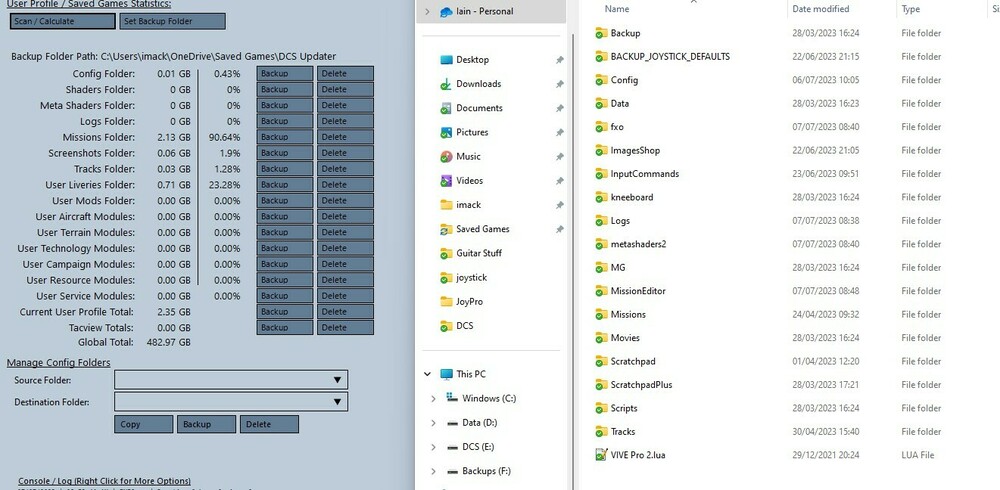Delete the Missions Folder contents

point(345,137)
